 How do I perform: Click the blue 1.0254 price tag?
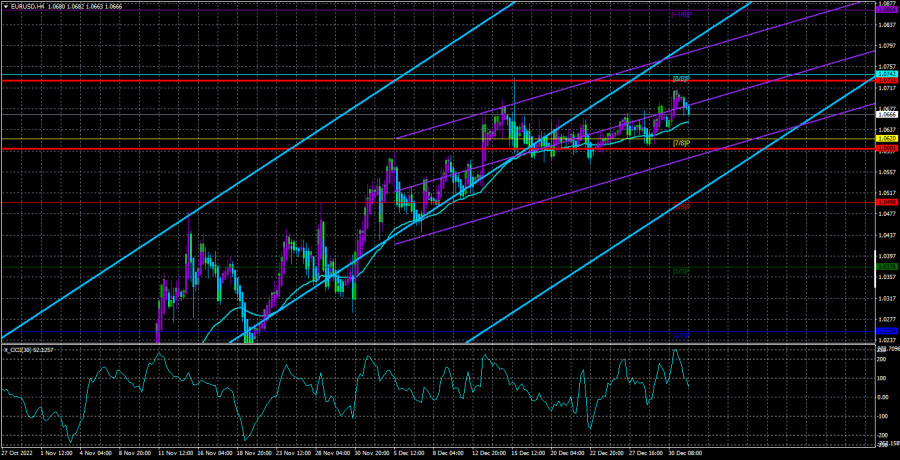(x=887, y=331)
